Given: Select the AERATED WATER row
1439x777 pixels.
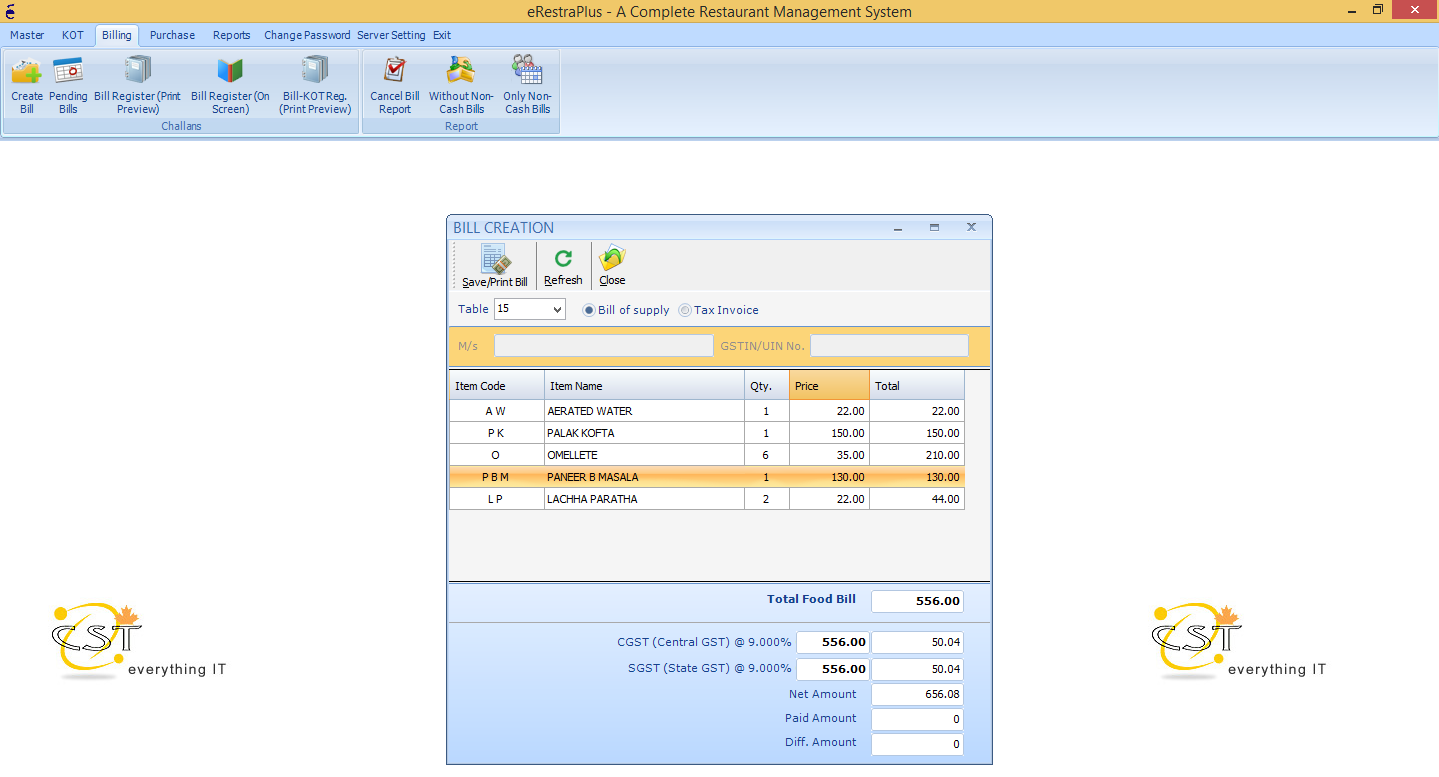Looking at the screenshot, I should pos(707,411).
